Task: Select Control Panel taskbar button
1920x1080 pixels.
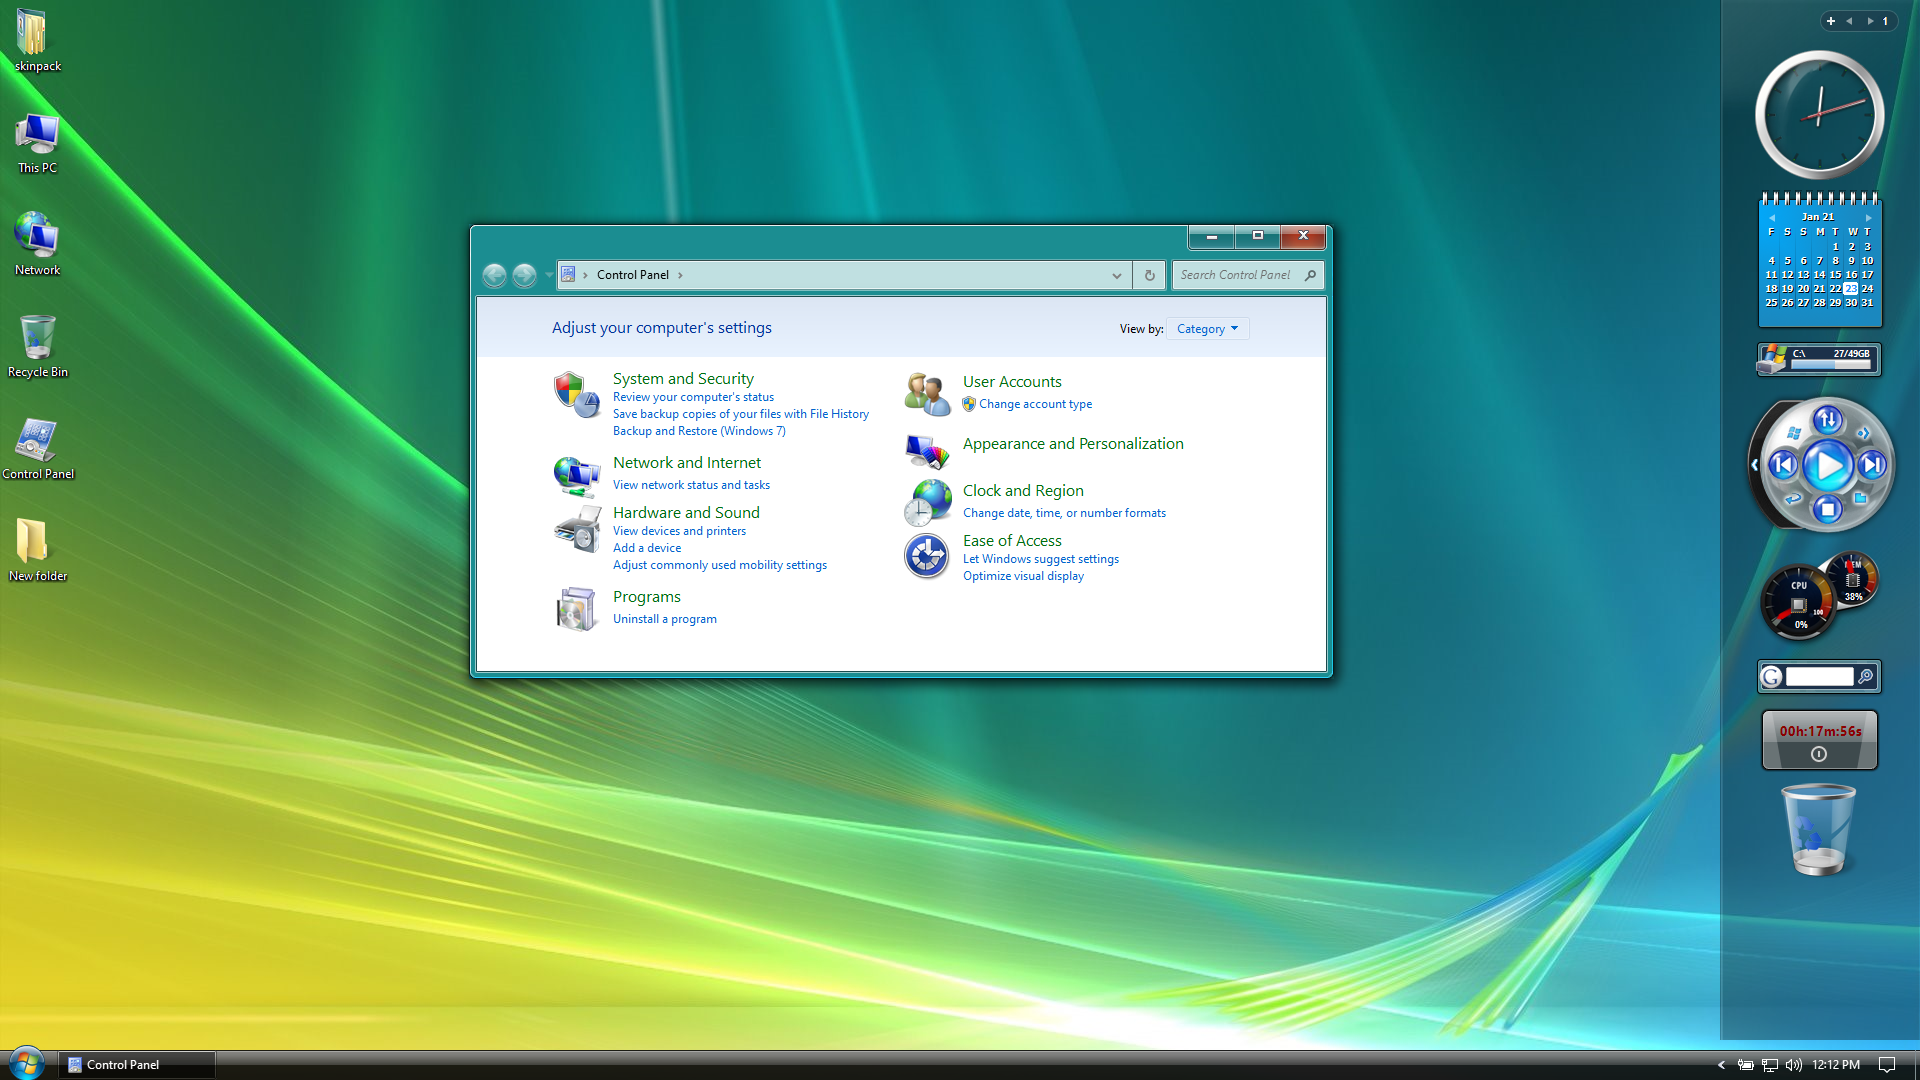Action: pyautogui.click(x=136, y=1065)
